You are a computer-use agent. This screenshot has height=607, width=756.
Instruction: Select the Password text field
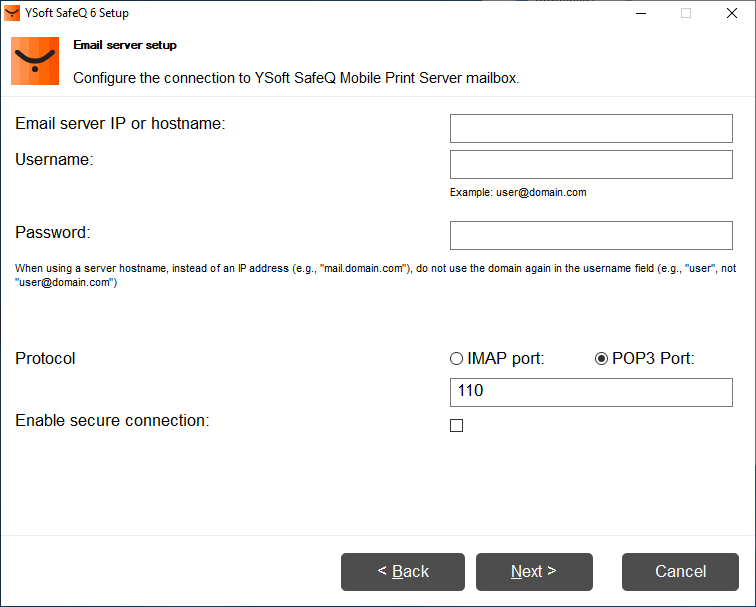[x=591, y=235]
